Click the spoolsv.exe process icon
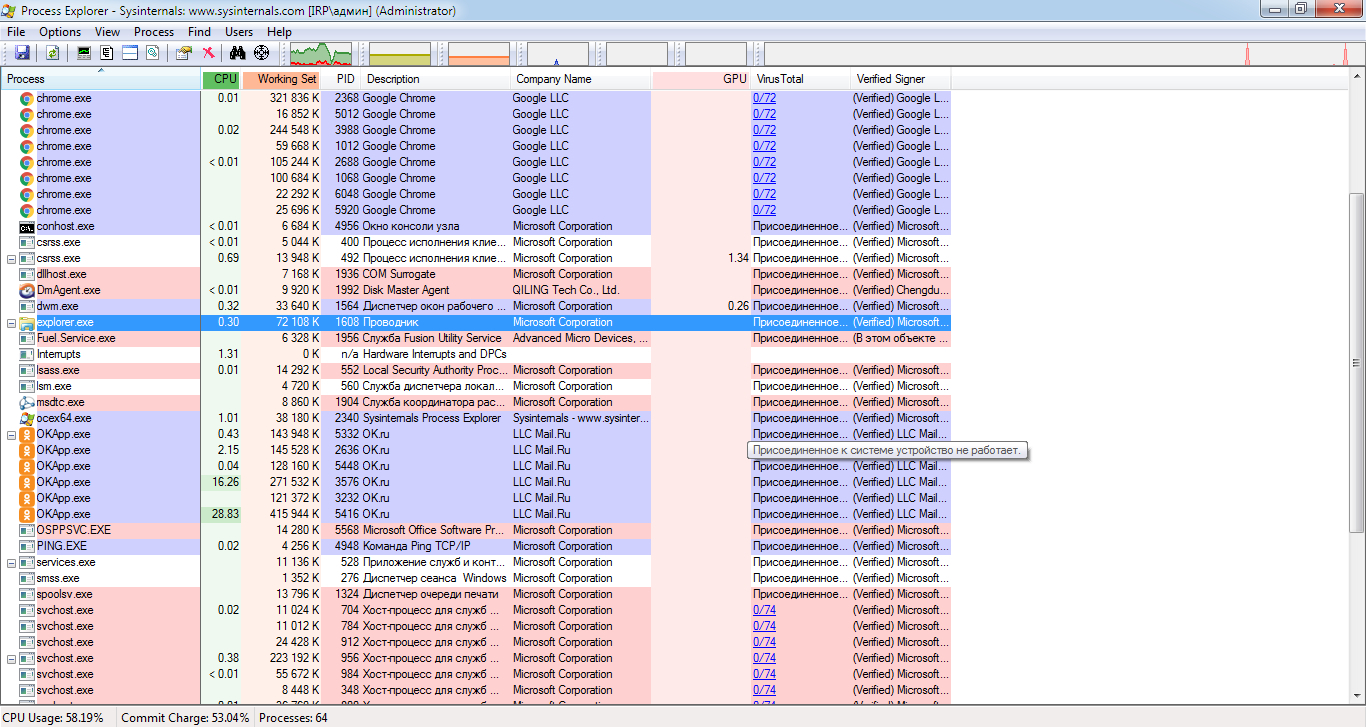 (27, 594)
